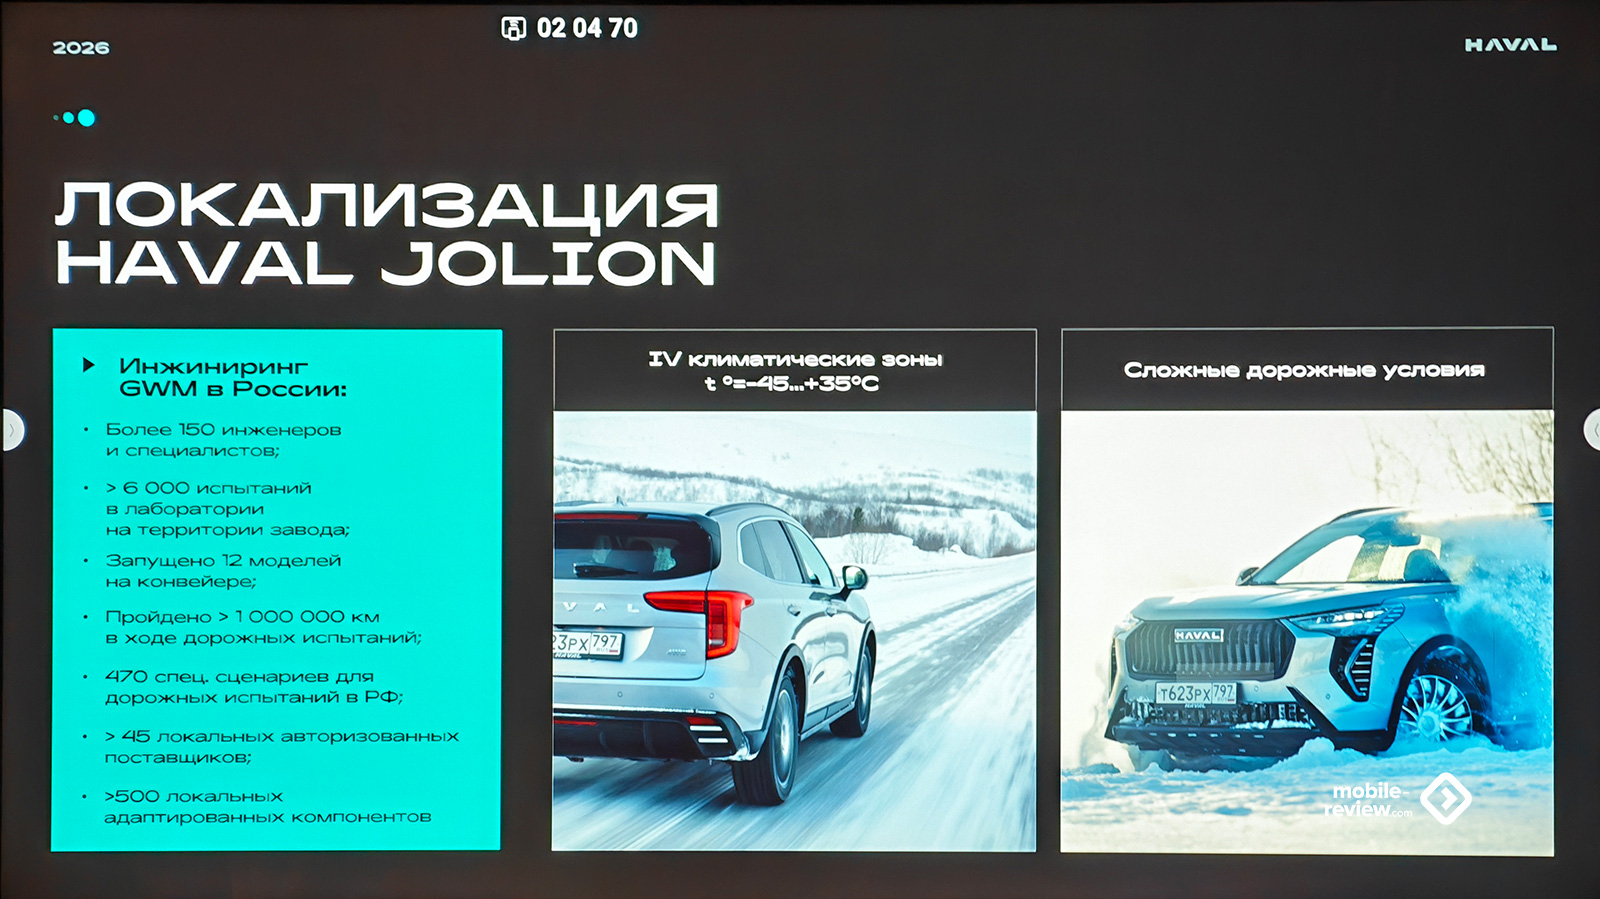Click the > 6 000 испытаний bullet item
The image size is (1600, 899).
click(227, 508)
